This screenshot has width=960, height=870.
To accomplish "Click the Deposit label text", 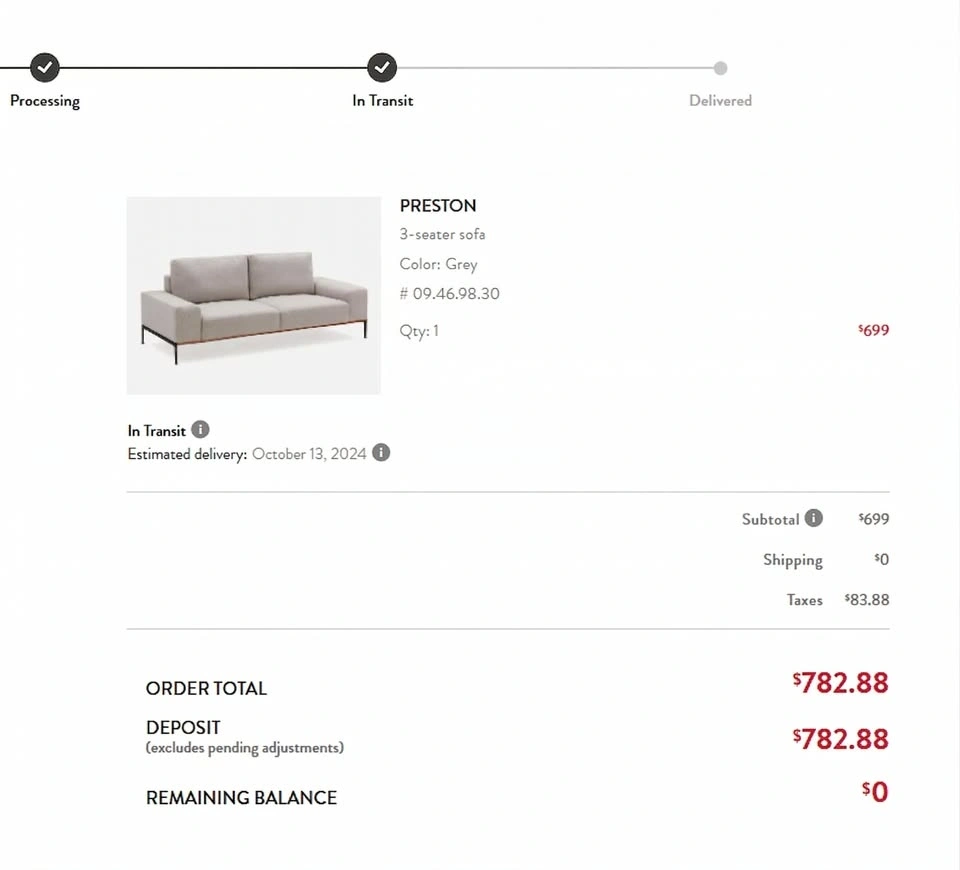I will click(x=183, y=728).
